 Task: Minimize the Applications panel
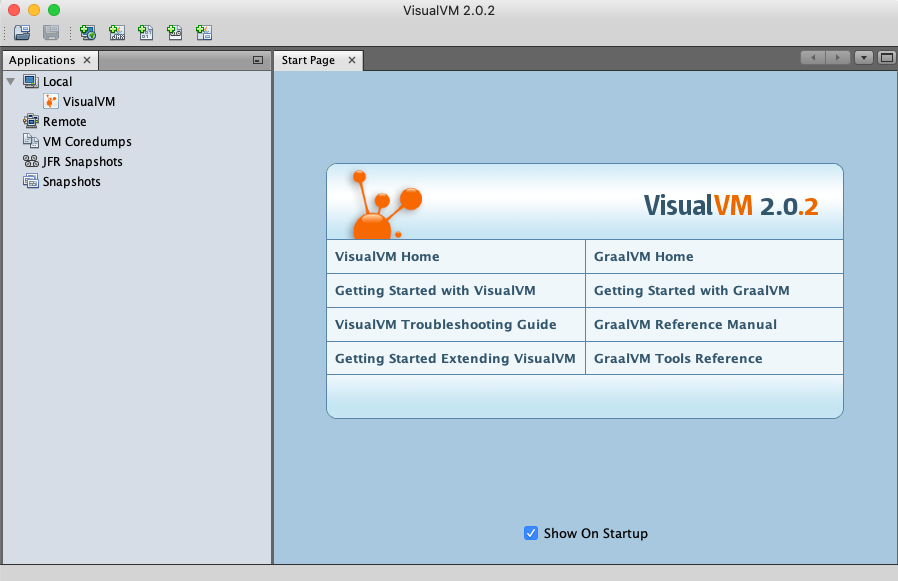[258, 60]
